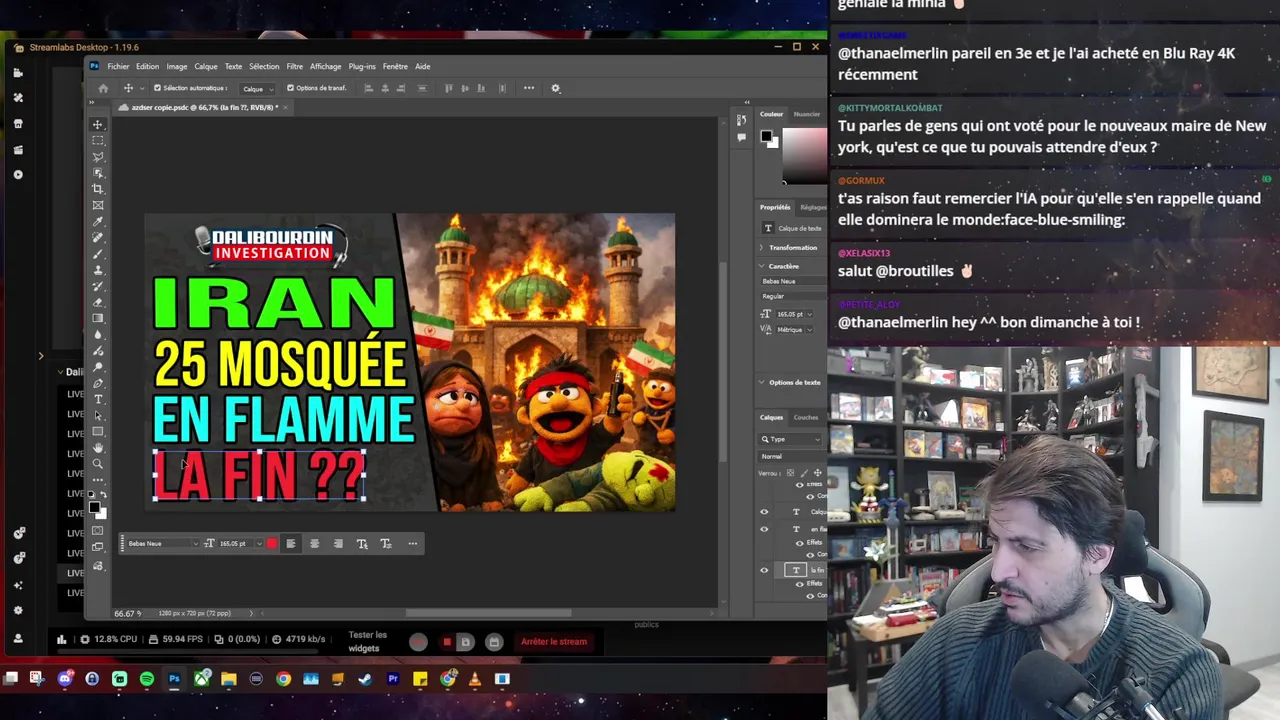Select the Zoom magnifier tool
1280x720 pixels.
pos(97,463)
